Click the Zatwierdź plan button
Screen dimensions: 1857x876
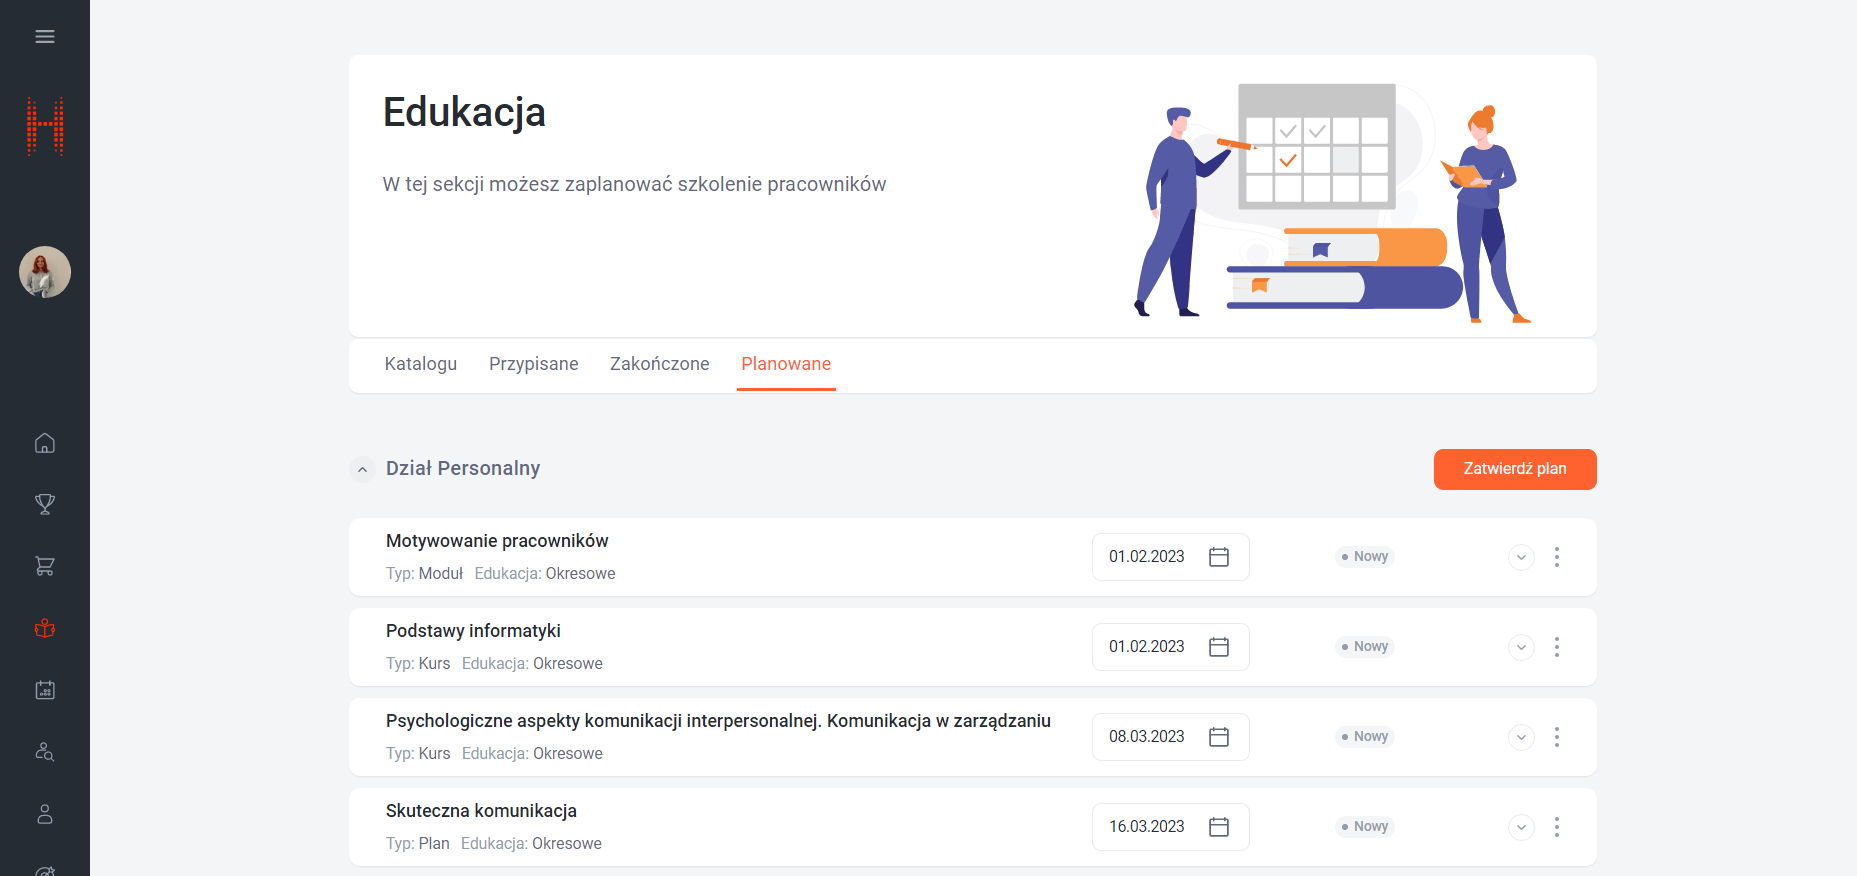pos(1514,469)
